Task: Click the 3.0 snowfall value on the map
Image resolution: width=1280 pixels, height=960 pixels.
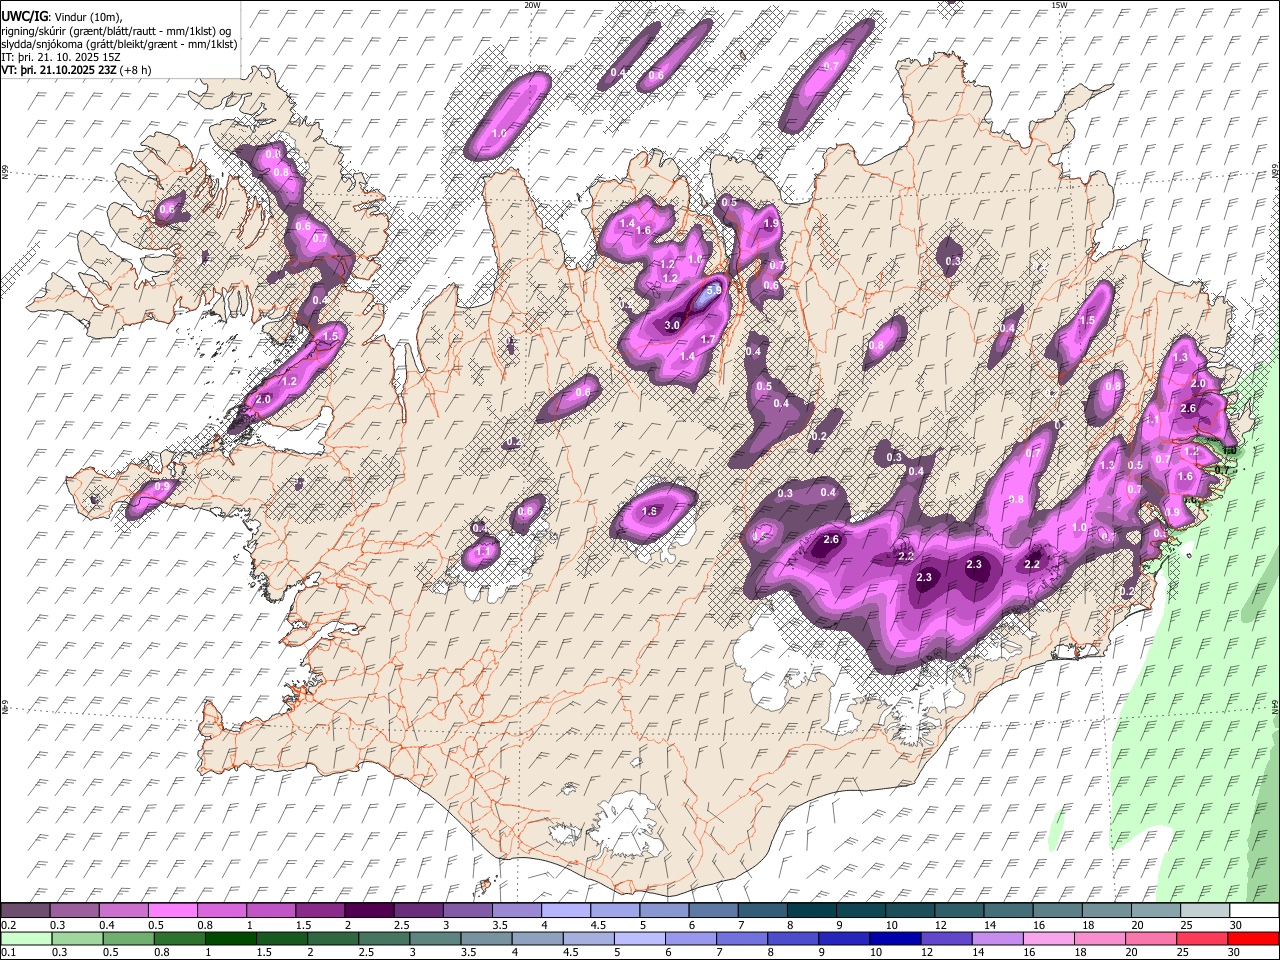Action: pos(672,325)
